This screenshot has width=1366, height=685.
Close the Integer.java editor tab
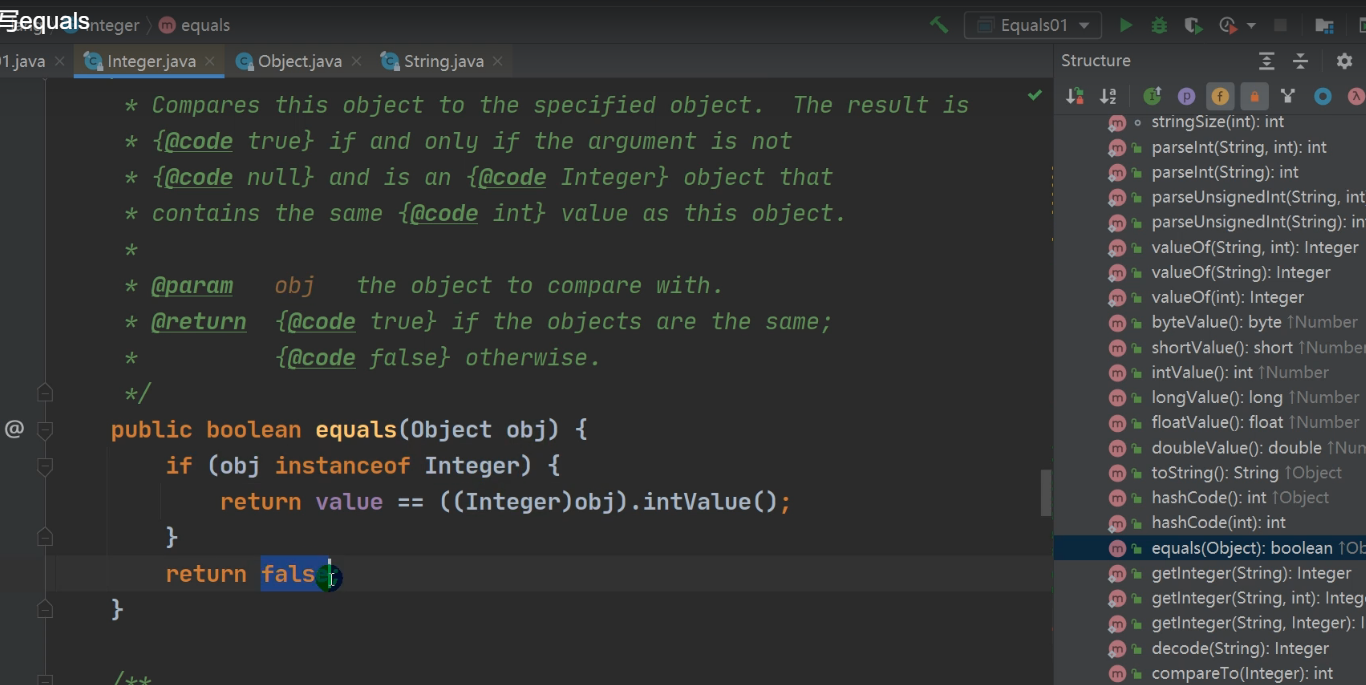pyautogui.click(x=210, y=61)
